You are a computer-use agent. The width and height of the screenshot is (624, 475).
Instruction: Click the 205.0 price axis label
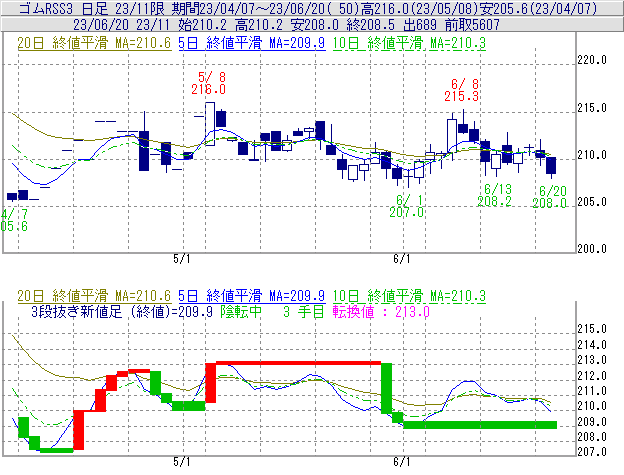tap(592, 202)
